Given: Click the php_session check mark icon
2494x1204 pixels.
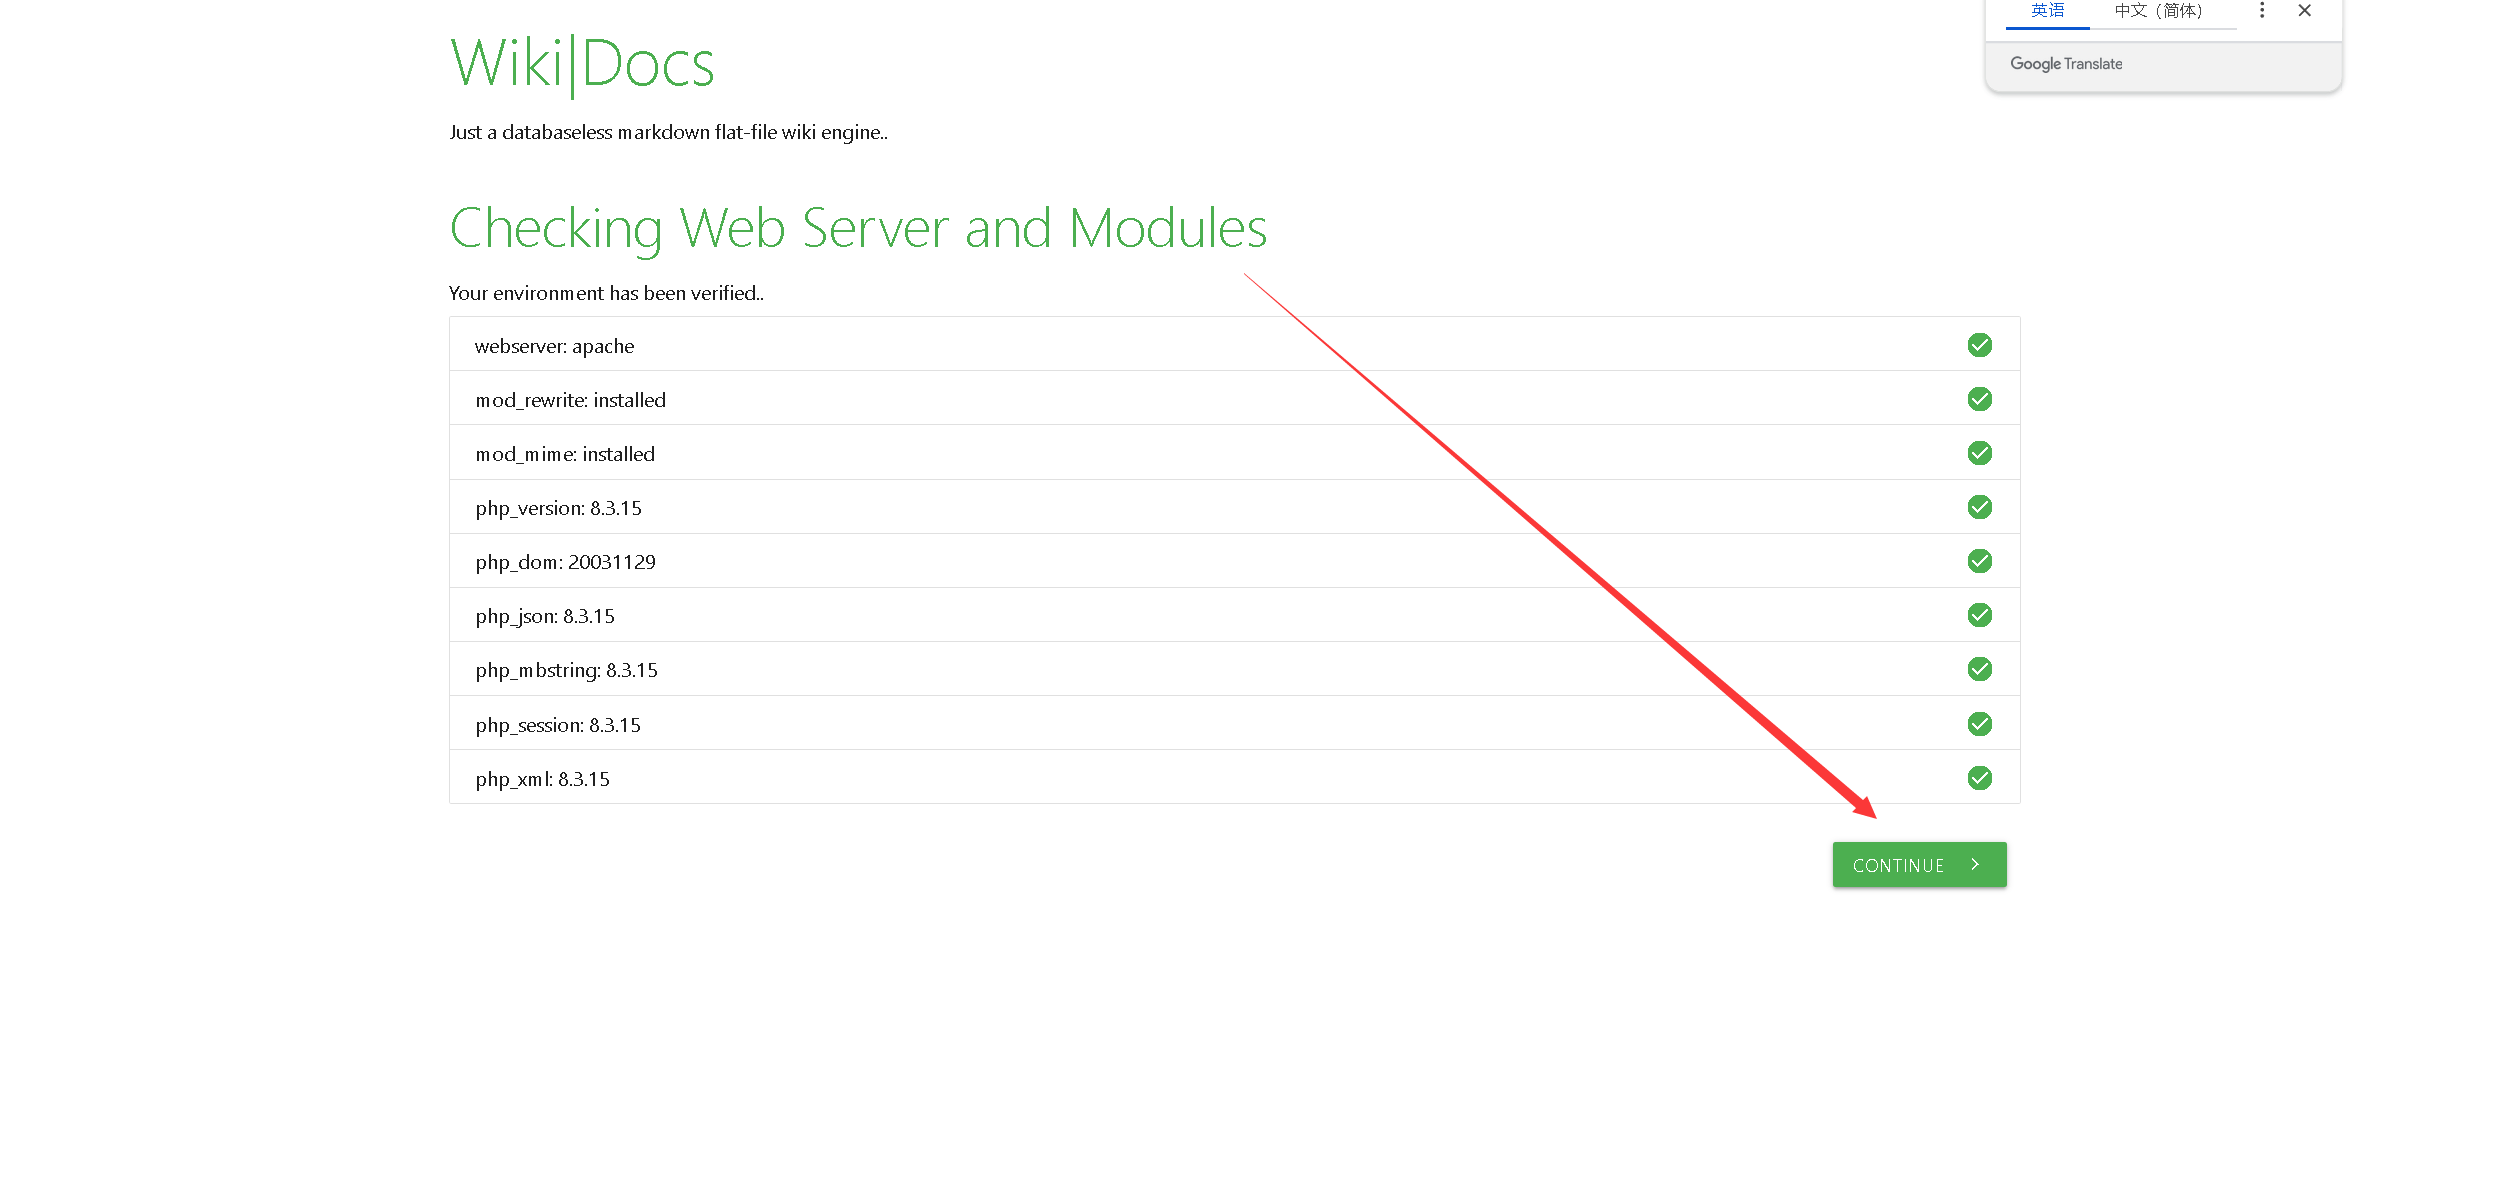Looking at the screenshot, I should tap(1979, 724).
